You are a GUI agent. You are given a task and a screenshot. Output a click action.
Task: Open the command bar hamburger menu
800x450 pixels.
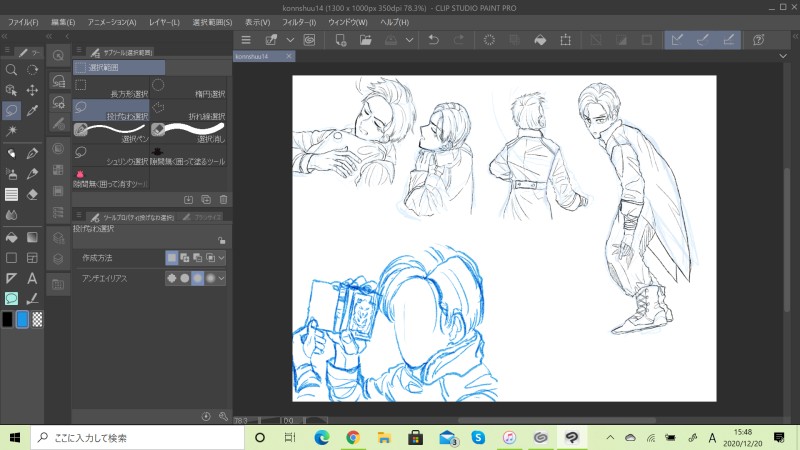pos(246,40)
